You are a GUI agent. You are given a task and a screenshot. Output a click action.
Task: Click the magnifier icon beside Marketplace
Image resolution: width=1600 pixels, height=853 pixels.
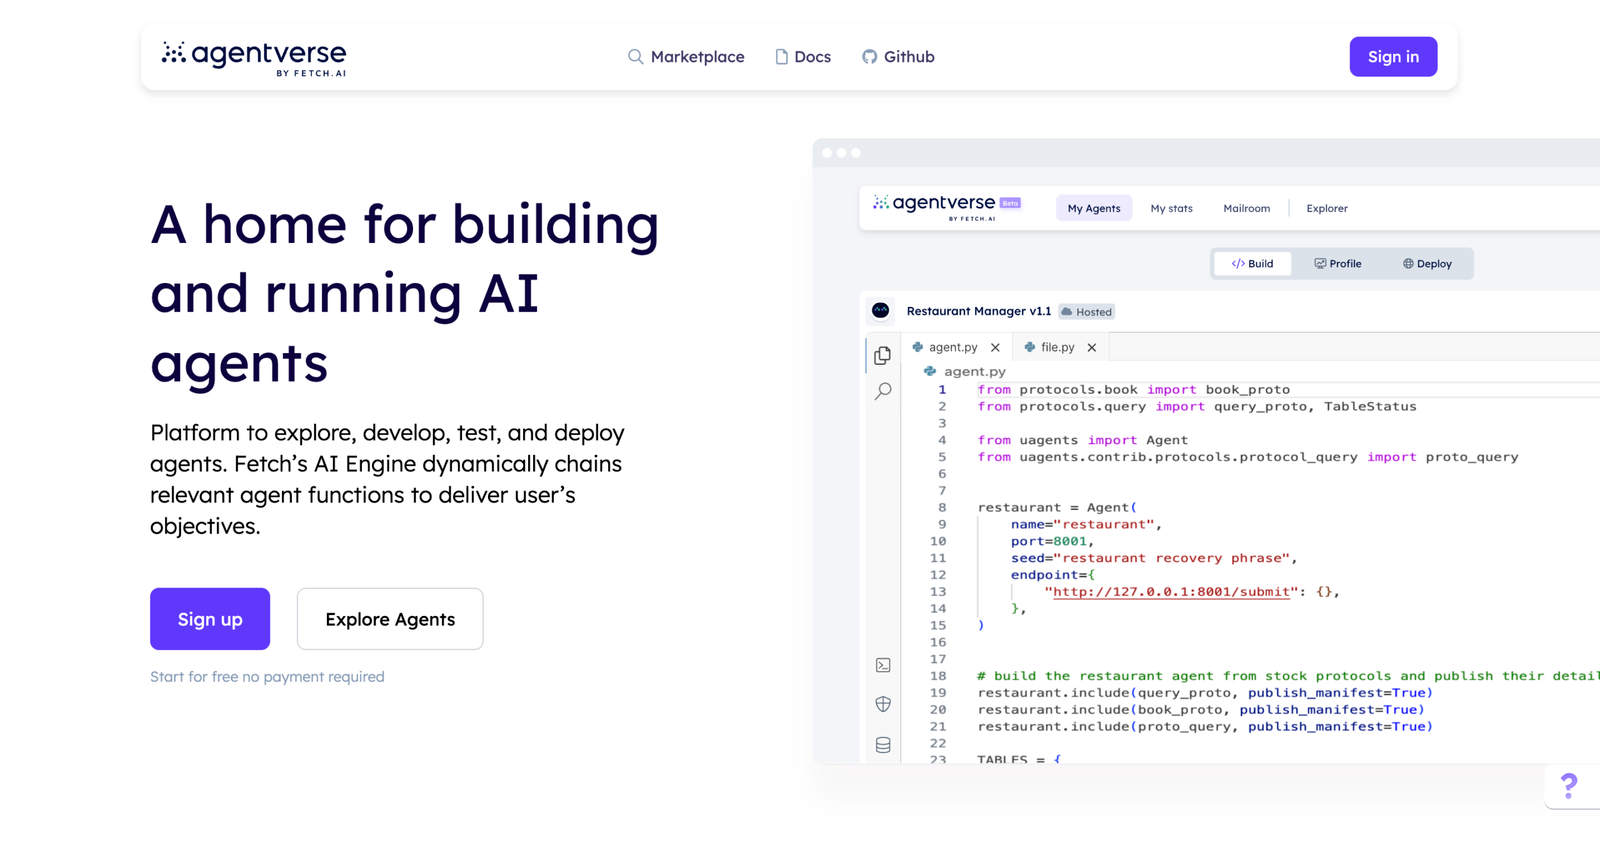[x=635, y=57]
